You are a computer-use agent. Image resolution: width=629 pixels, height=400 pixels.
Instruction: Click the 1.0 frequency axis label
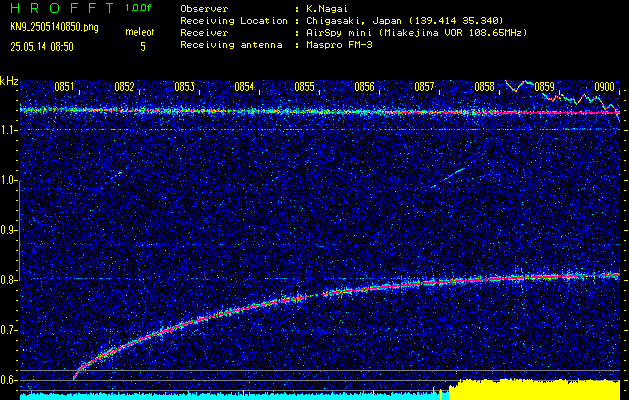pos(9,181)
